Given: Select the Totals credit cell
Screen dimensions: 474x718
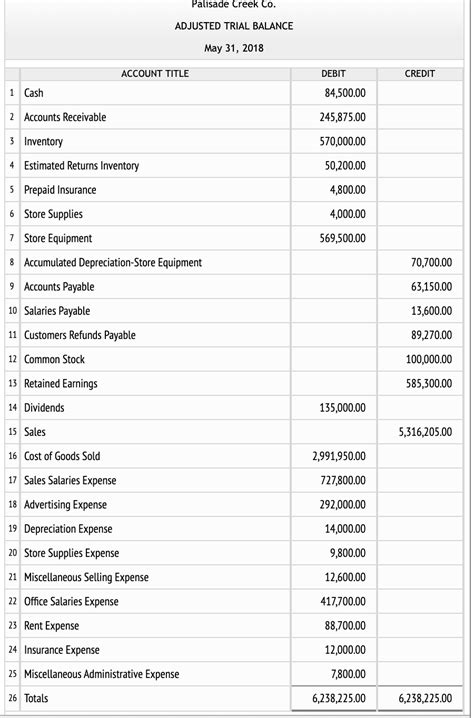Looking at the screenshot, I should [420, 698].
